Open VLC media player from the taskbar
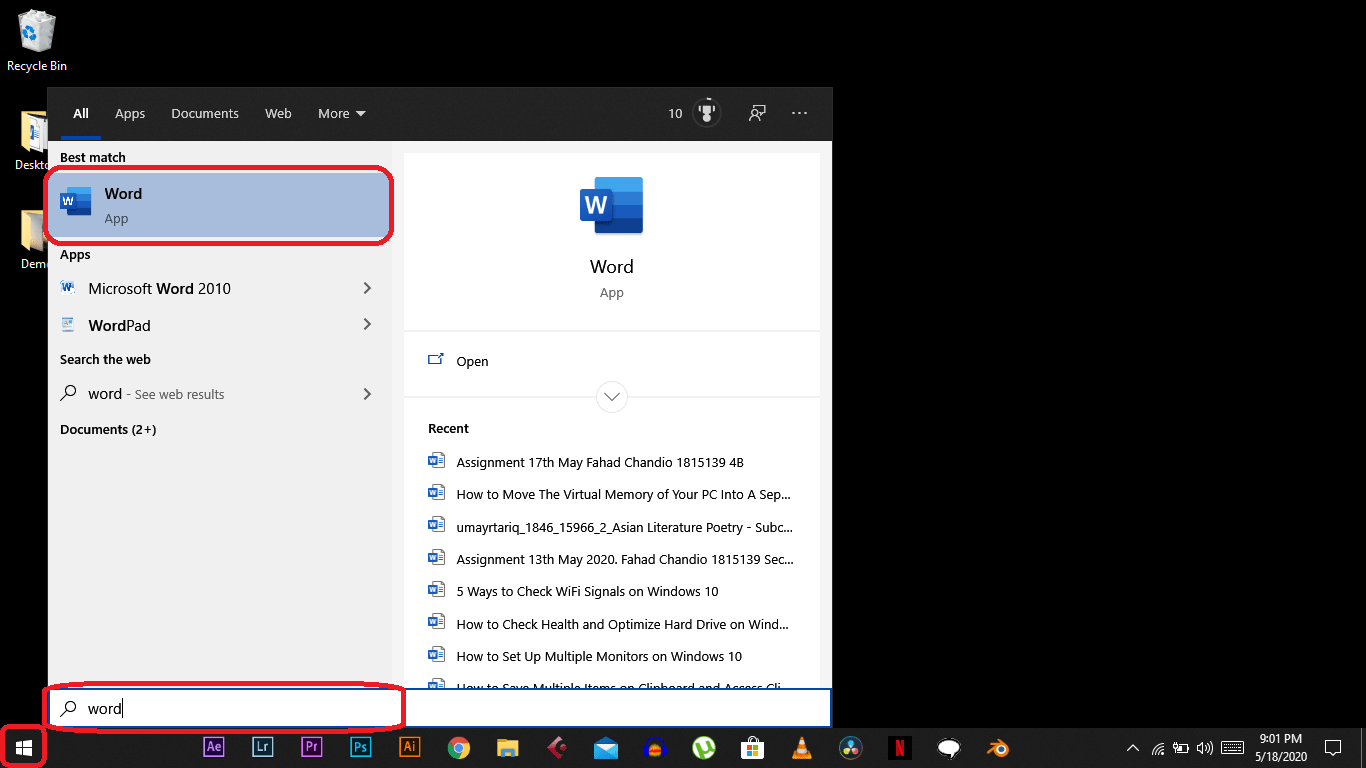Image resolution: width=1366 pixels, height=768 pixels. 801,747
